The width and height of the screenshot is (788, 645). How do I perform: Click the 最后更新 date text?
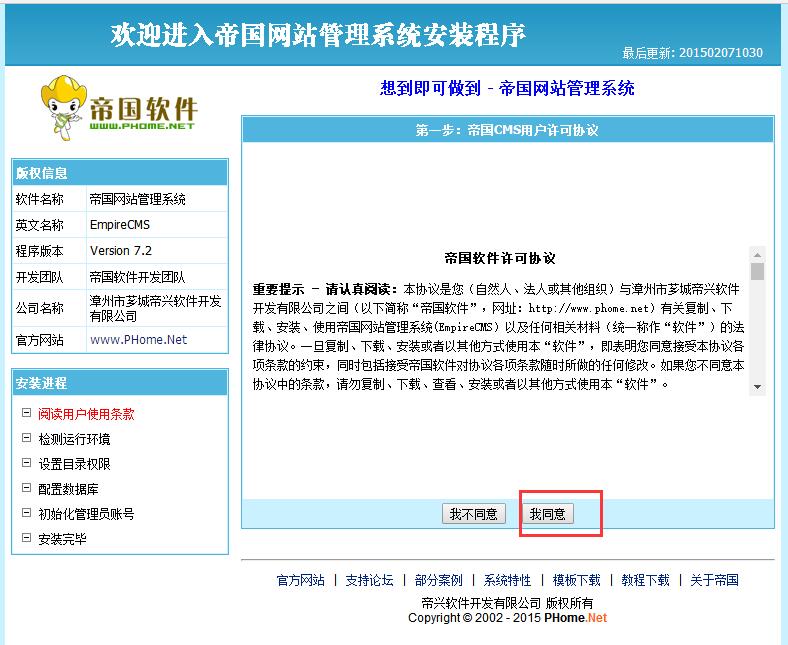coord(692,53)
